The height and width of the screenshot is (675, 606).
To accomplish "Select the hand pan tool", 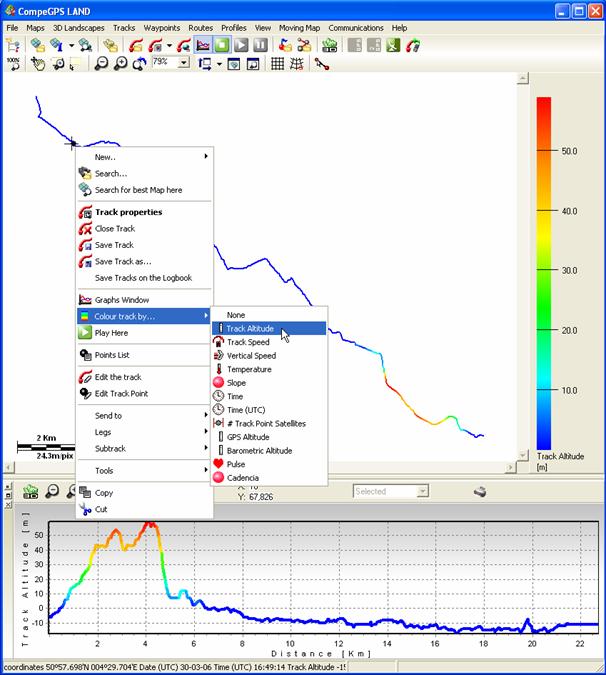I will tap(38, 64).
